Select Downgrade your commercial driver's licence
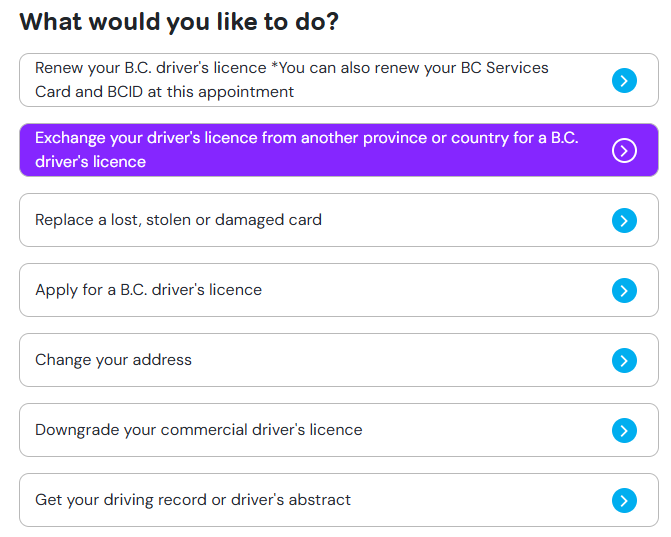Screen dimensions: 671x537 198,430
